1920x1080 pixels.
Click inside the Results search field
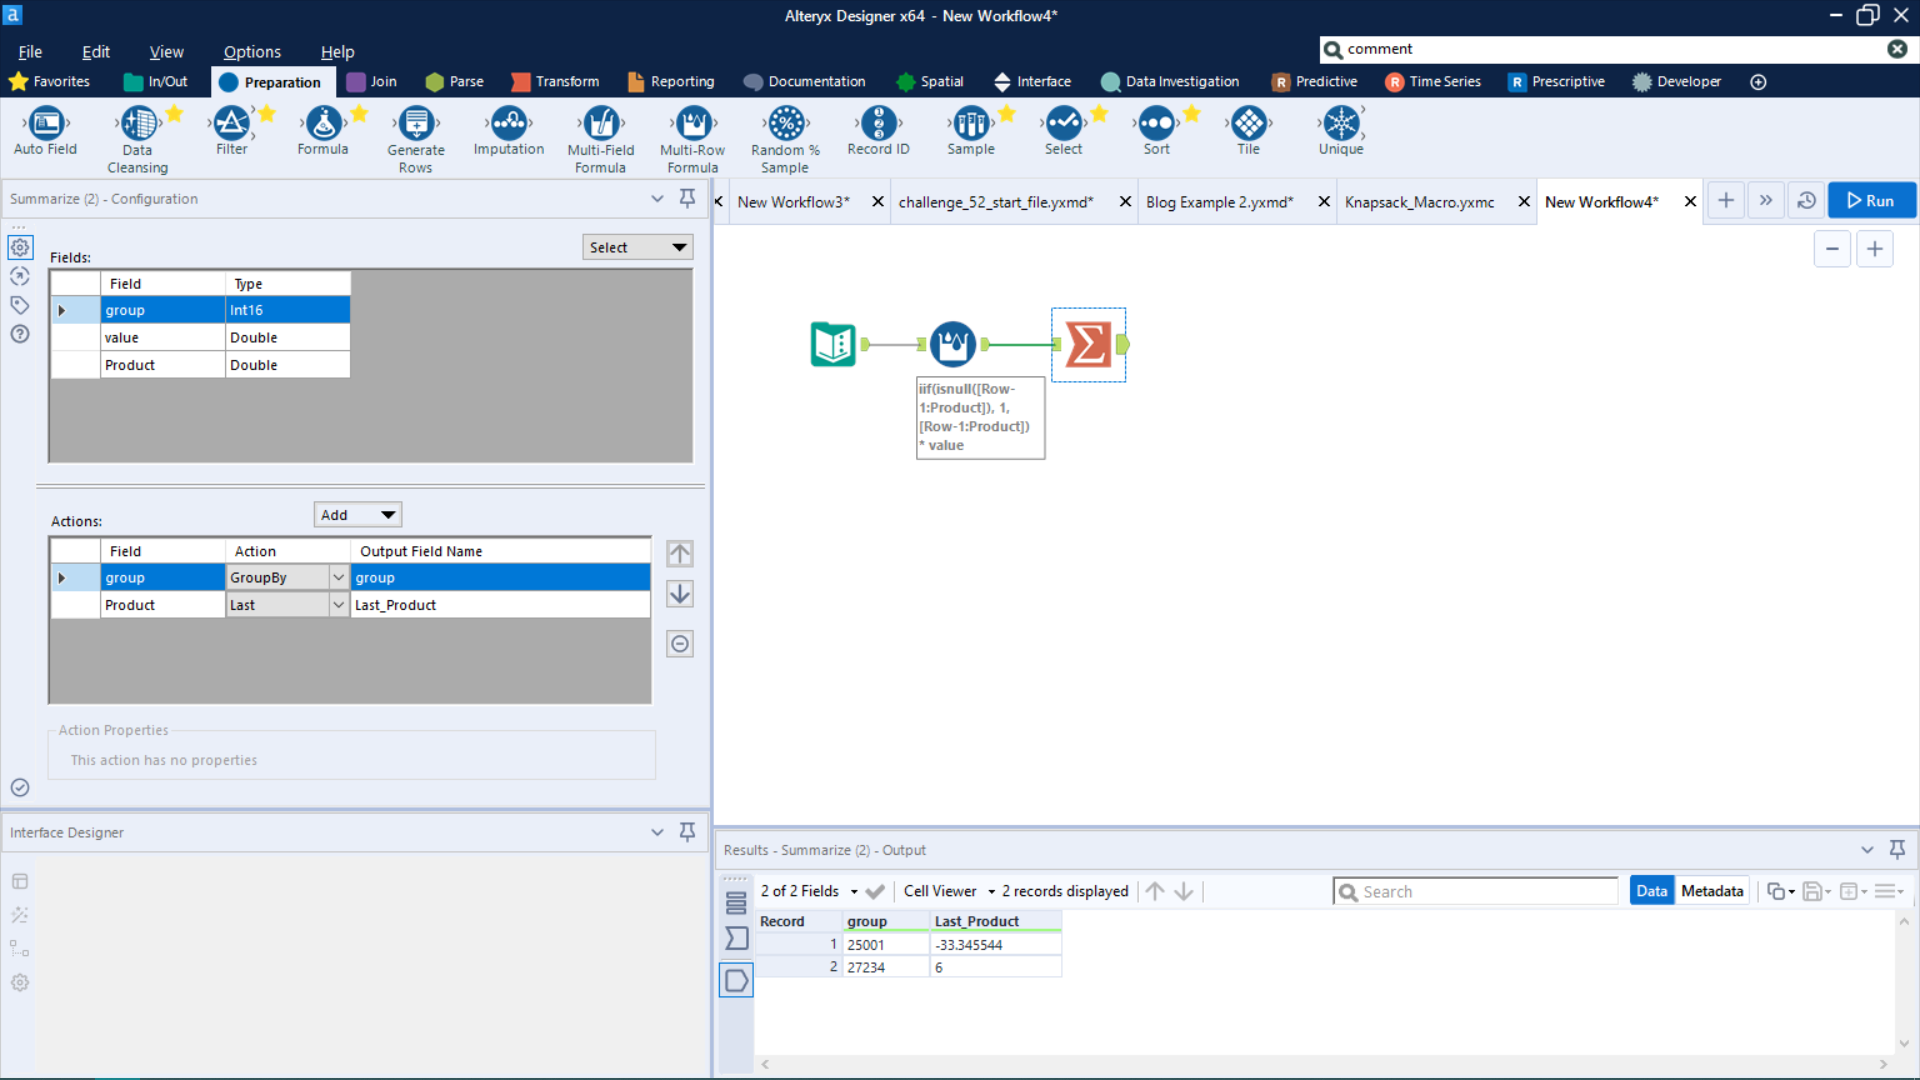tap(1475, 890)
